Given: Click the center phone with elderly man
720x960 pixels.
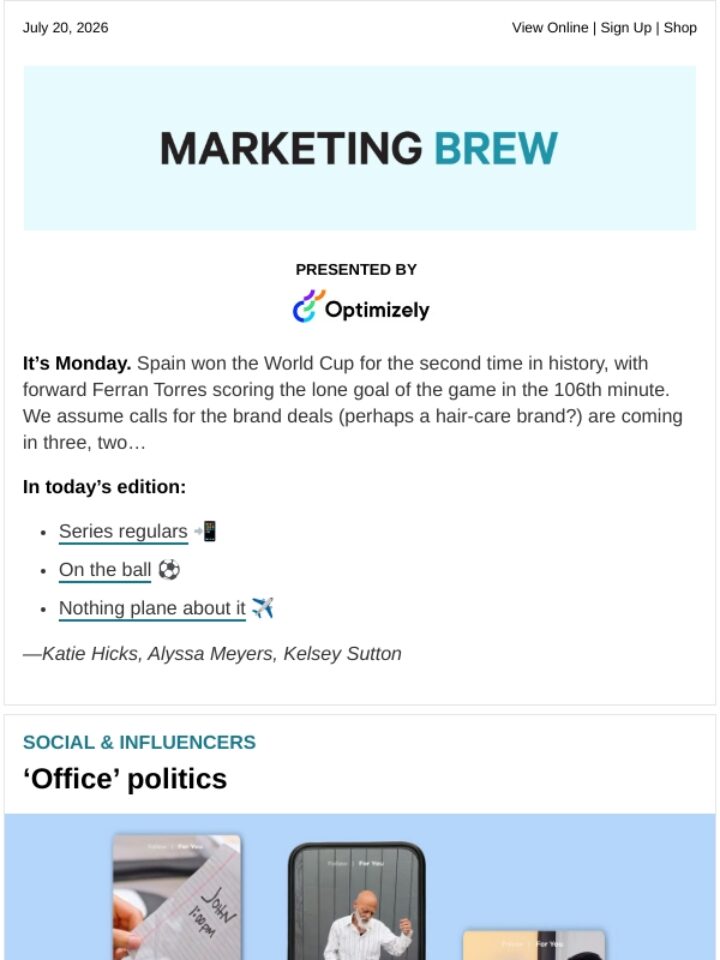Looking at the screenshot, I should pos(356,901).
